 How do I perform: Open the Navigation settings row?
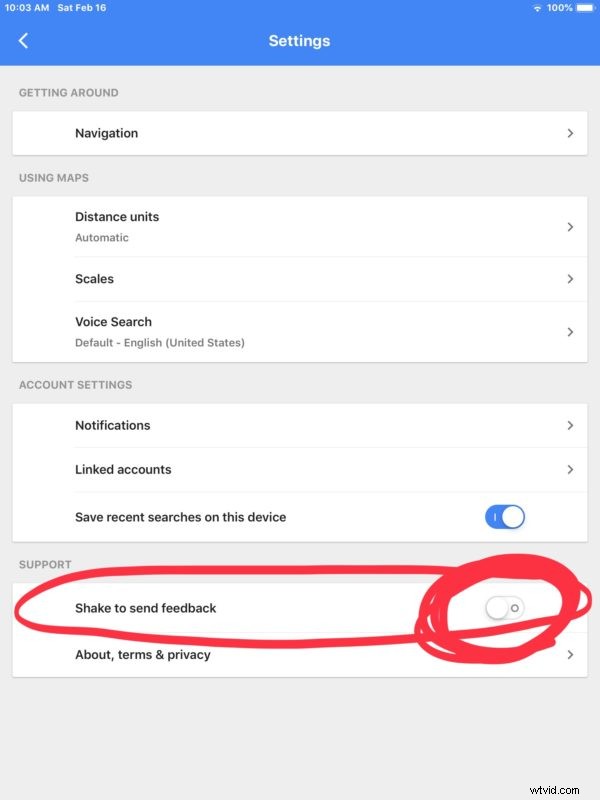(300, 132)
